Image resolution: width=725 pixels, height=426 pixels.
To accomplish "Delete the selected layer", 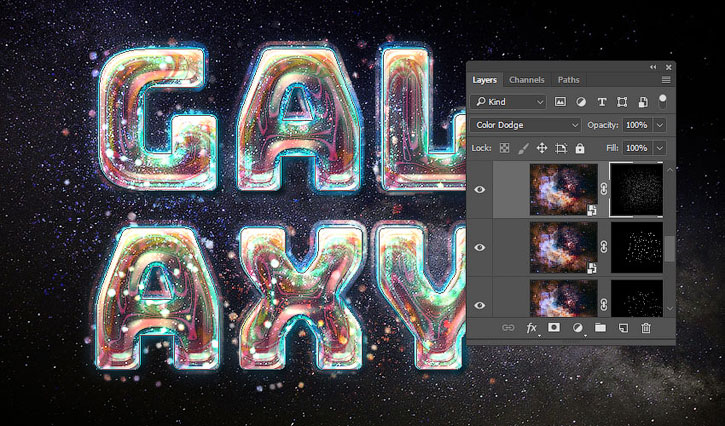I will pyautogui.click(x=646, y=328).
